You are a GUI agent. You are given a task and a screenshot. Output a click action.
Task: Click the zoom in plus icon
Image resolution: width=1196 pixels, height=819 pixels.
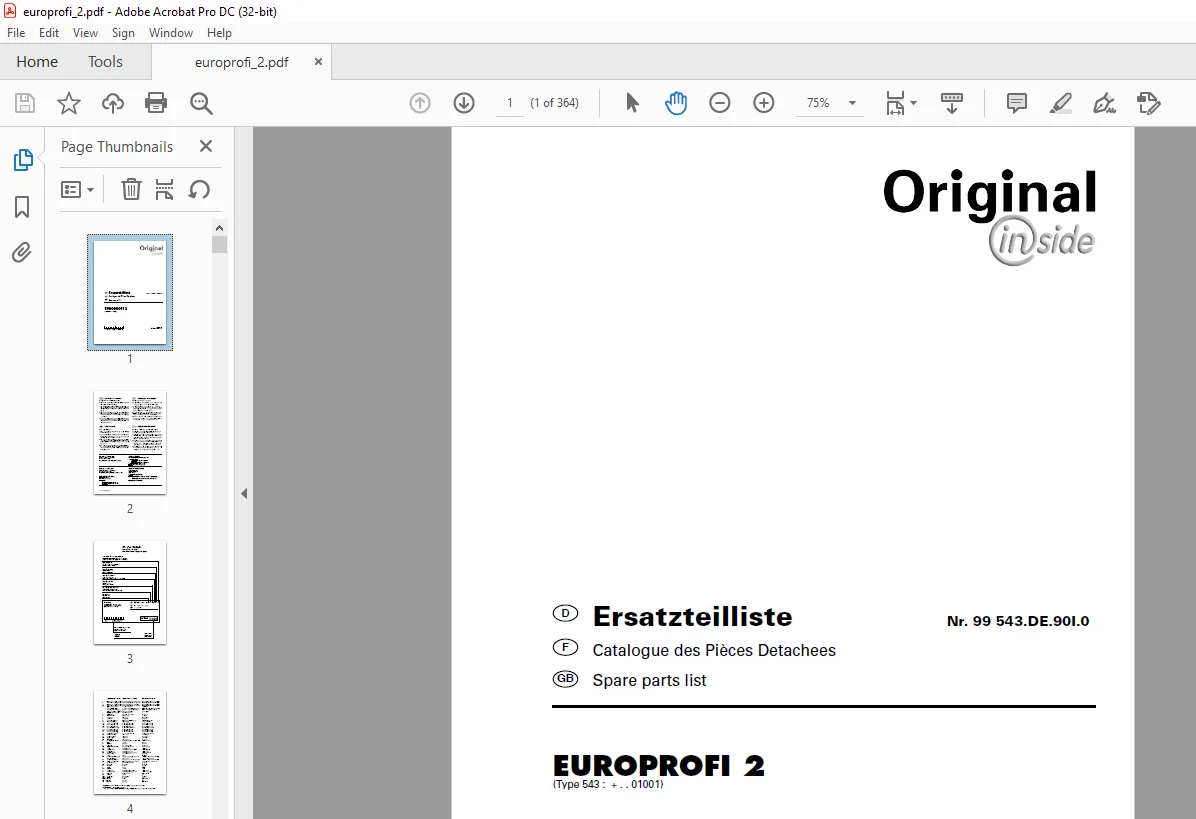[x=764, y=103]
